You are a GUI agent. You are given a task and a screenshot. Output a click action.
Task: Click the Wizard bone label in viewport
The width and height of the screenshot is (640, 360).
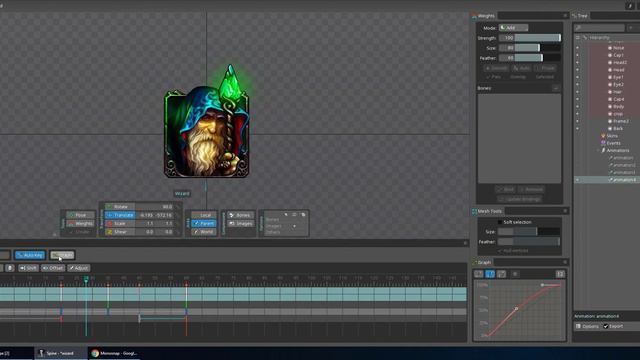pyautogui.click(x=182, y=193)
